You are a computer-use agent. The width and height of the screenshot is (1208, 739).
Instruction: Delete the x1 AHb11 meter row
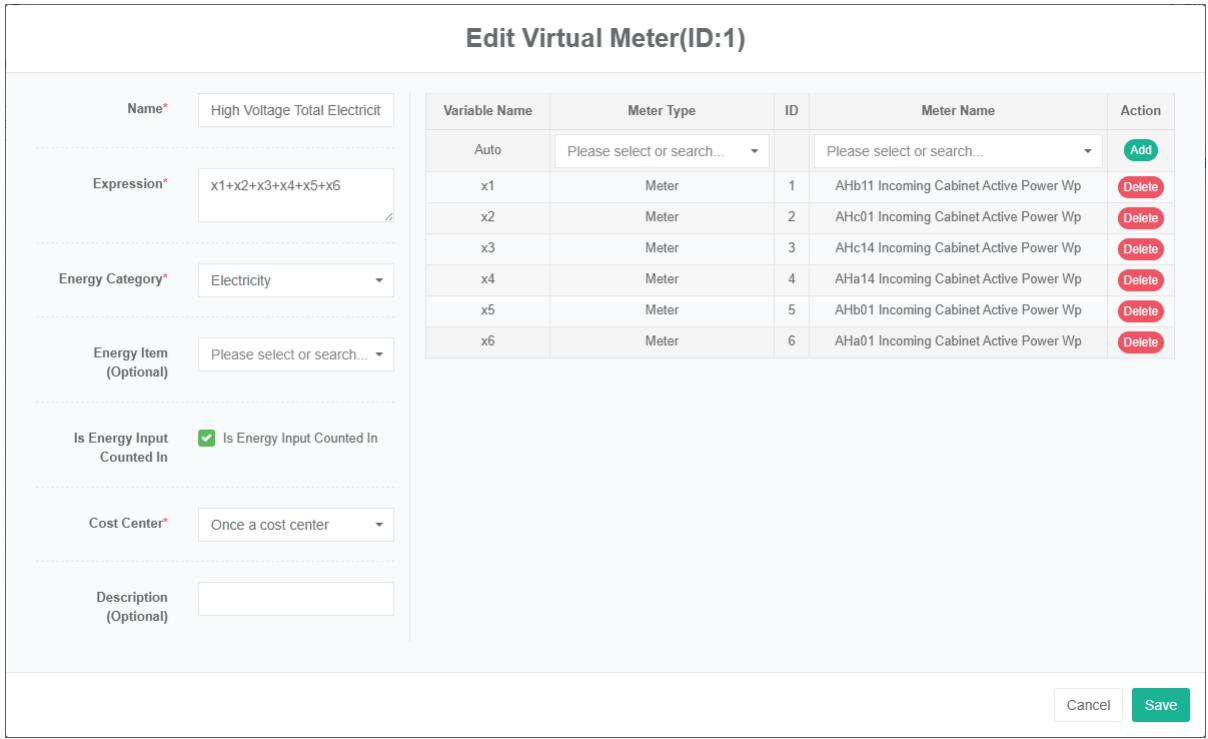coord(1140,187)
